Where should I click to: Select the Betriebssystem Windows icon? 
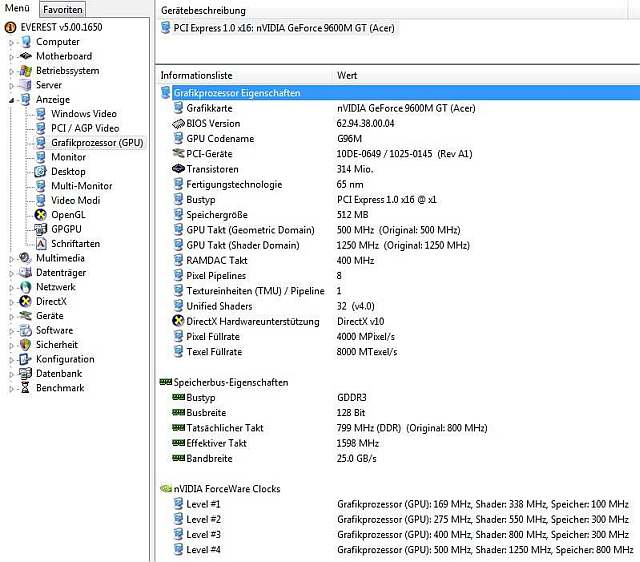(26, 71)
